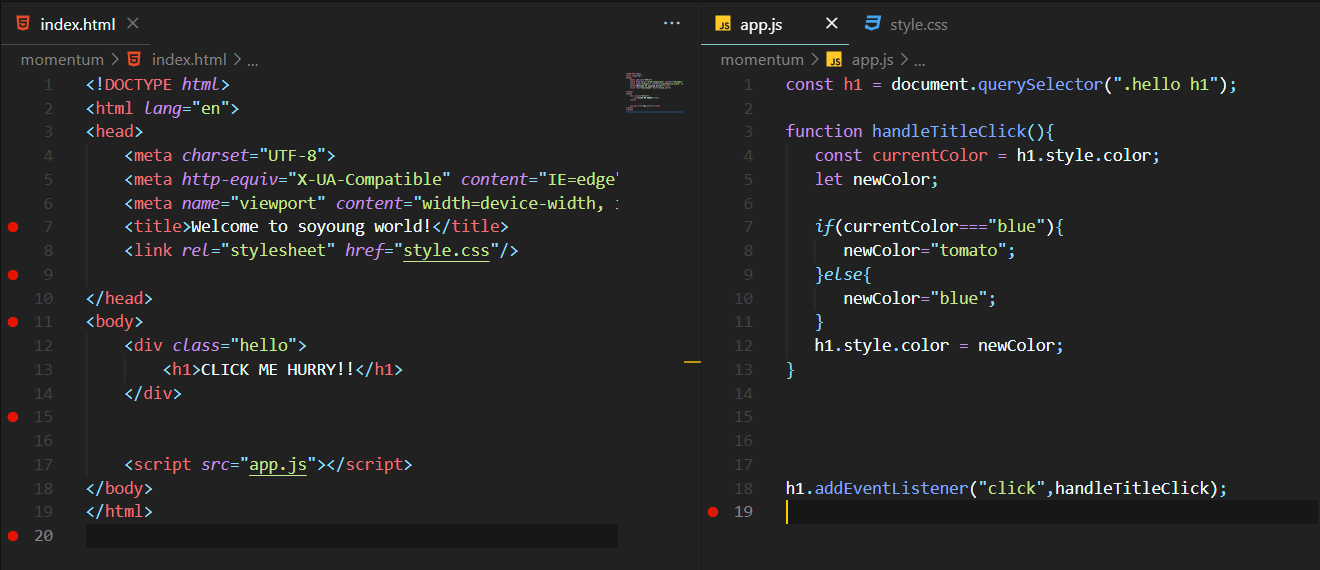
Task: Click JS icon on app.js tab
Action: 723,24
